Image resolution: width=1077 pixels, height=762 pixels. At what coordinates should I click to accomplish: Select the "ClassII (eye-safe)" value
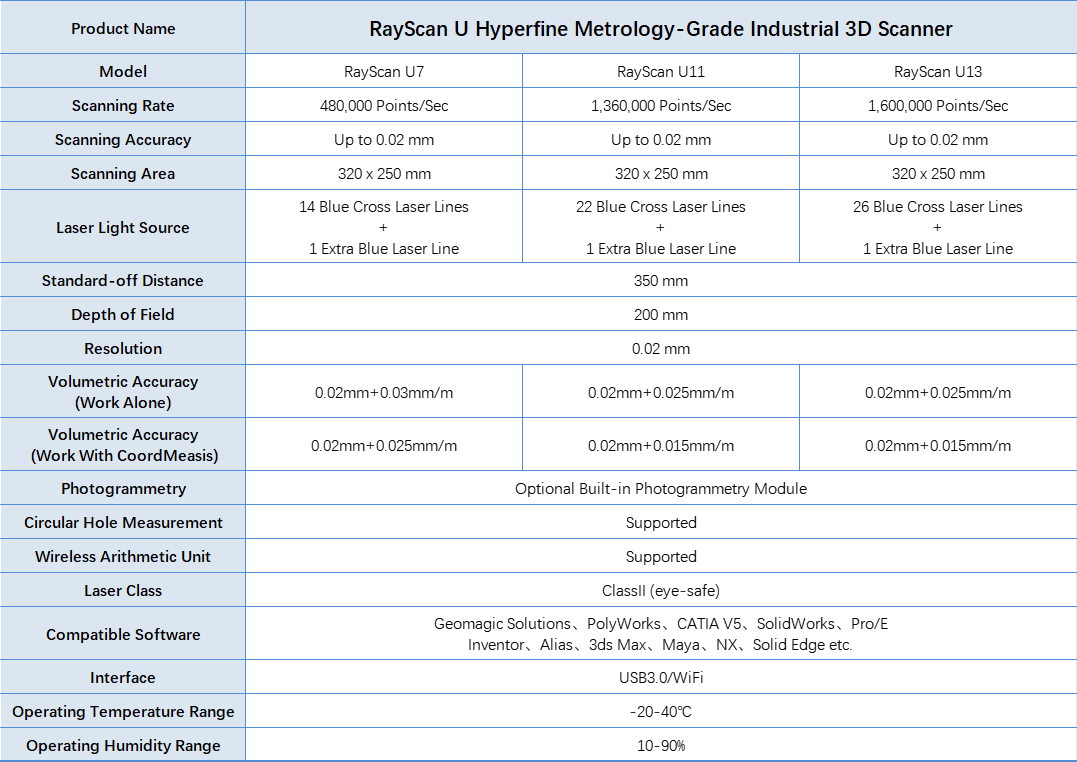pos(661,591)
